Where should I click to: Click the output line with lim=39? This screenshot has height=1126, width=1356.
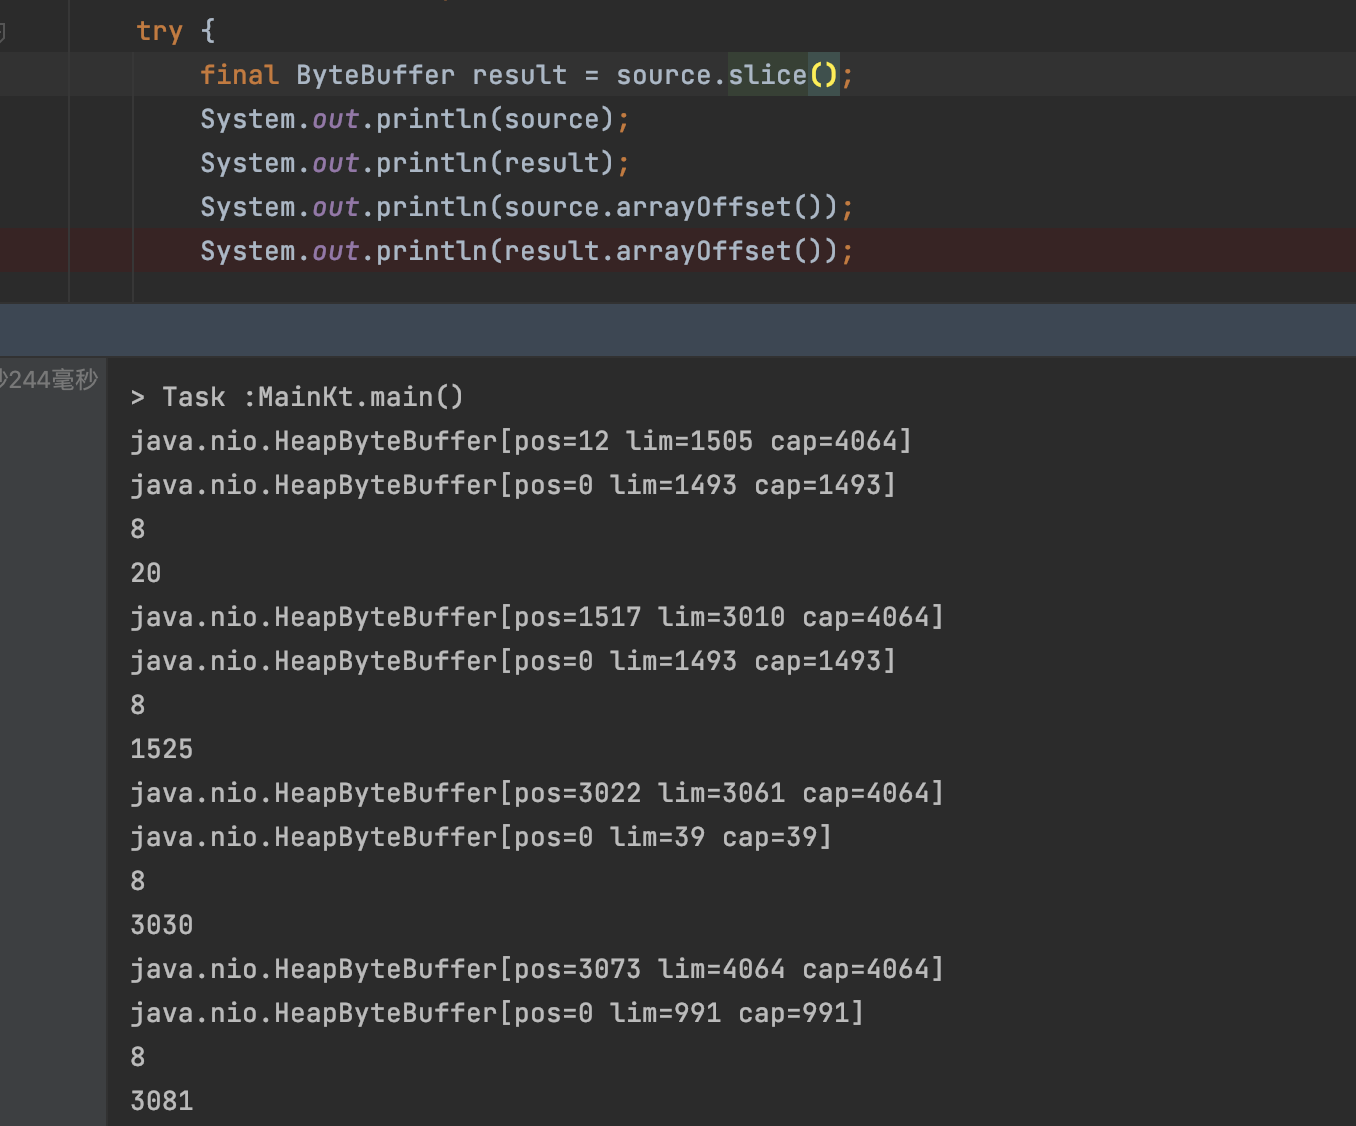coord(480,836)
